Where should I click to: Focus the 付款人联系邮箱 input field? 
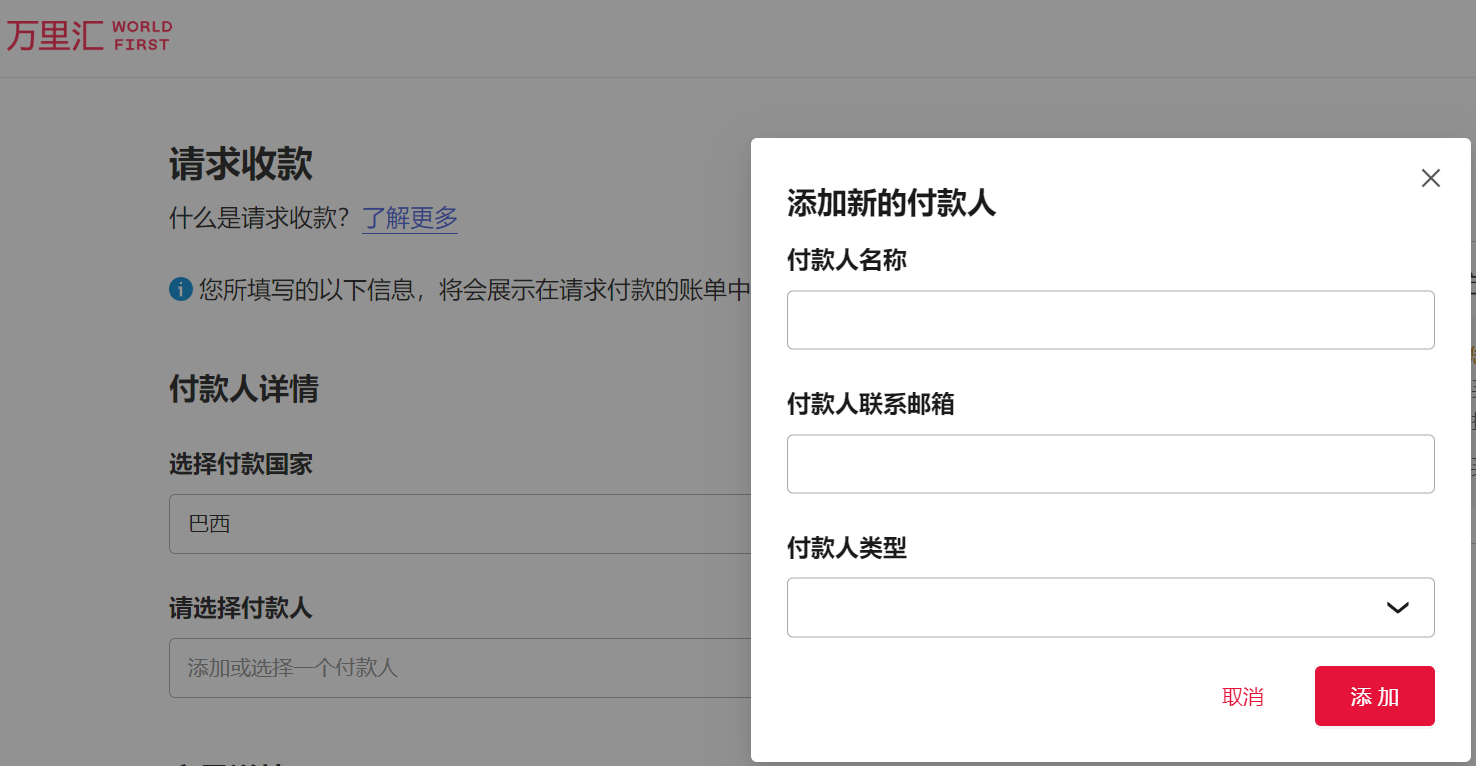click(x=1110, y=464)
